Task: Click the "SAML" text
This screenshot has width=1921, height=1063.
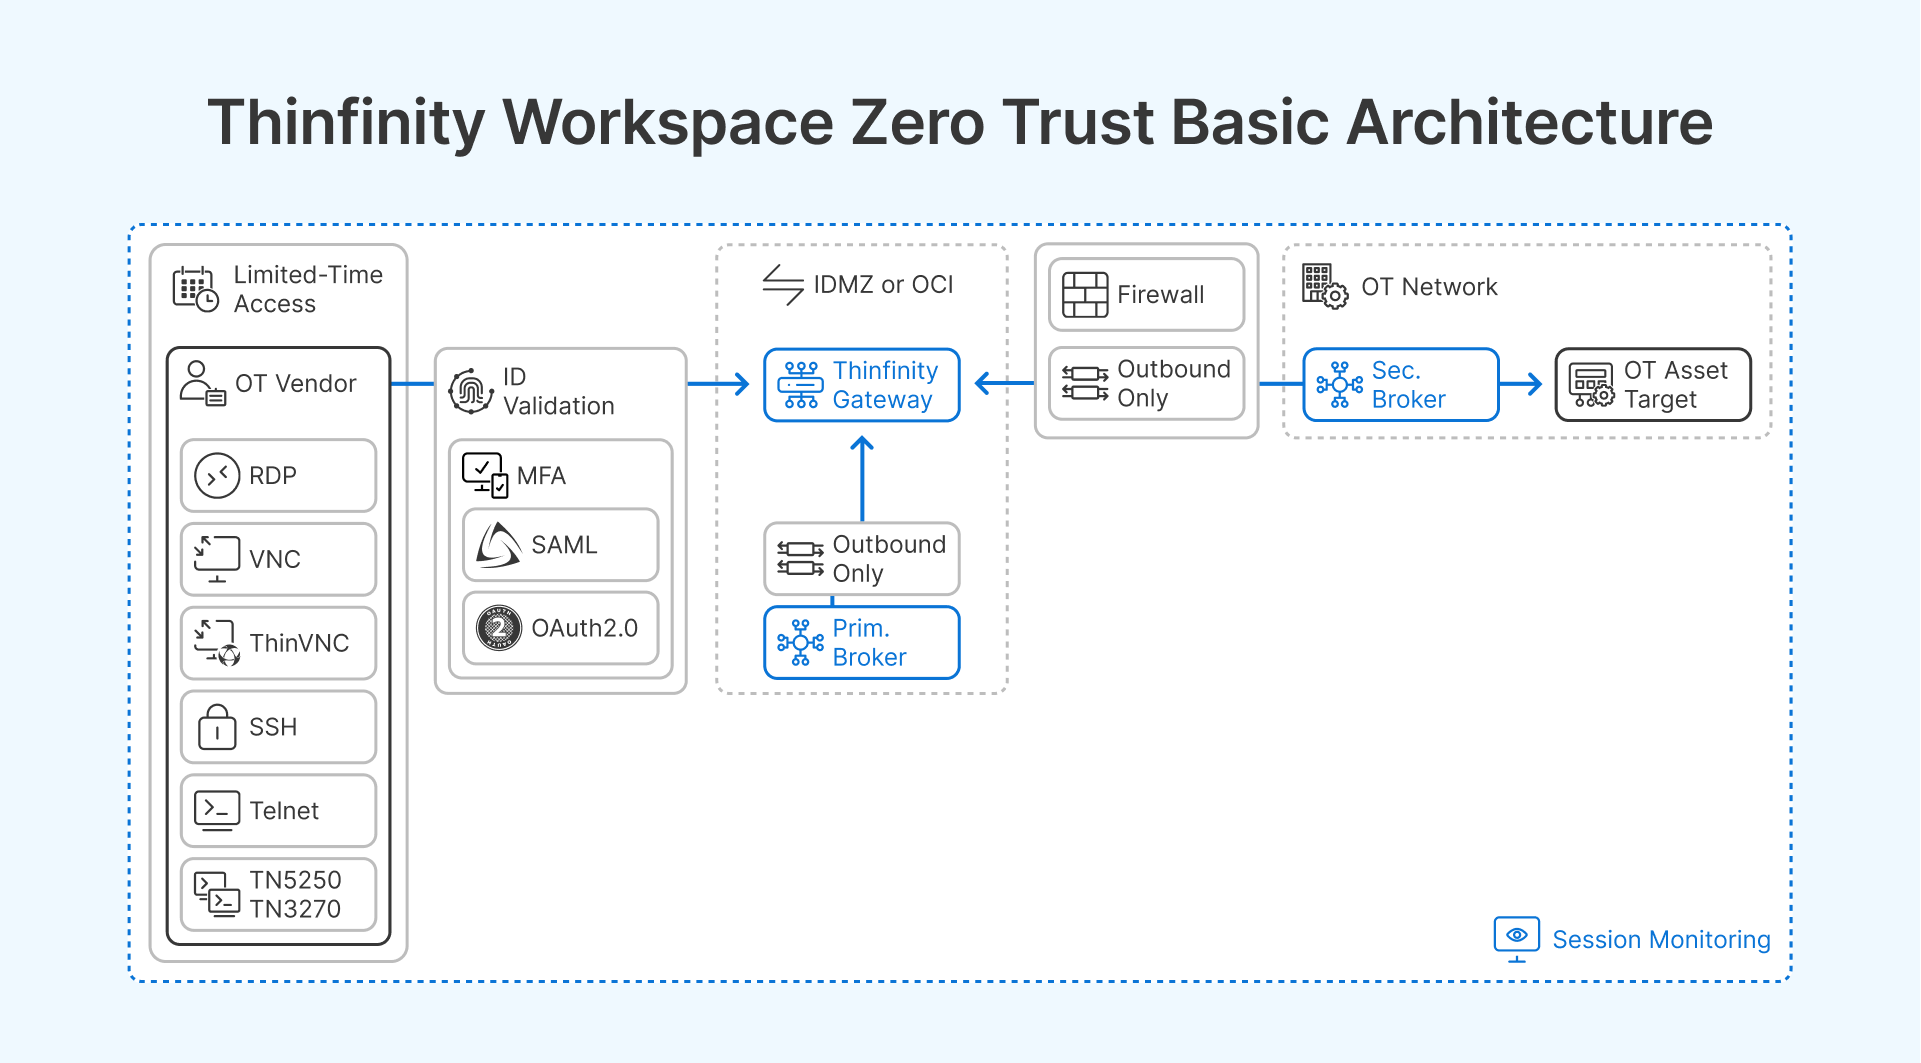Action: tap(564, 545)
